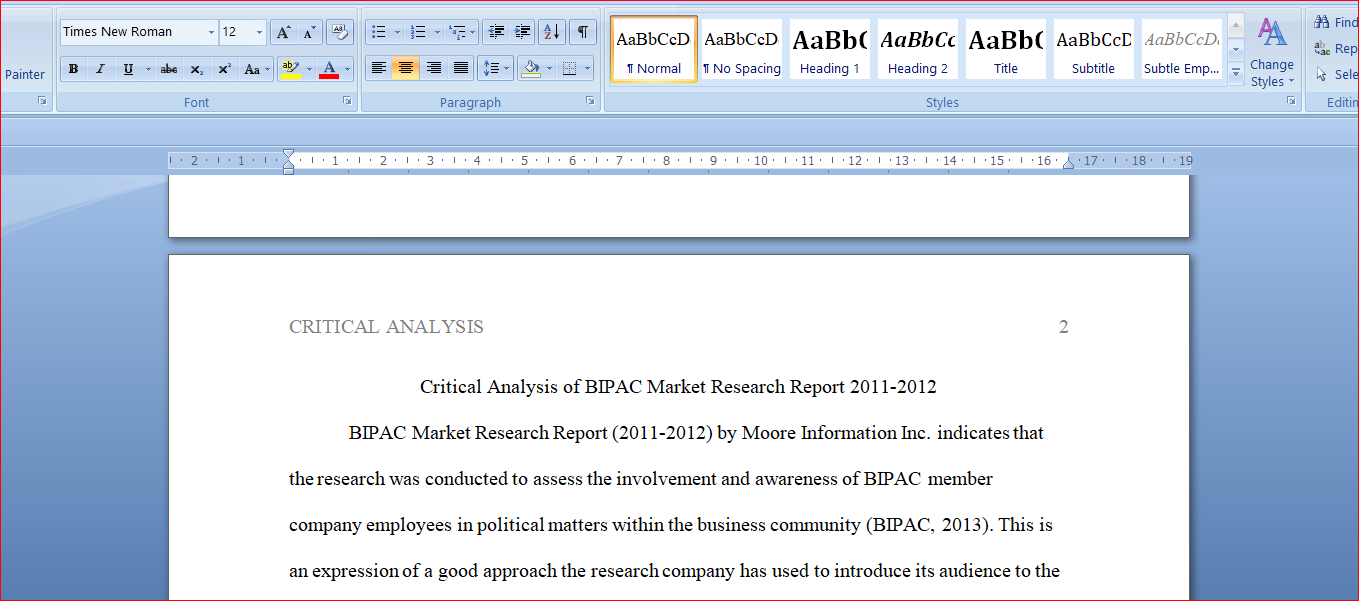Toggle Center alignment
Screen dimensions: 1359x601
click(405, 69)
